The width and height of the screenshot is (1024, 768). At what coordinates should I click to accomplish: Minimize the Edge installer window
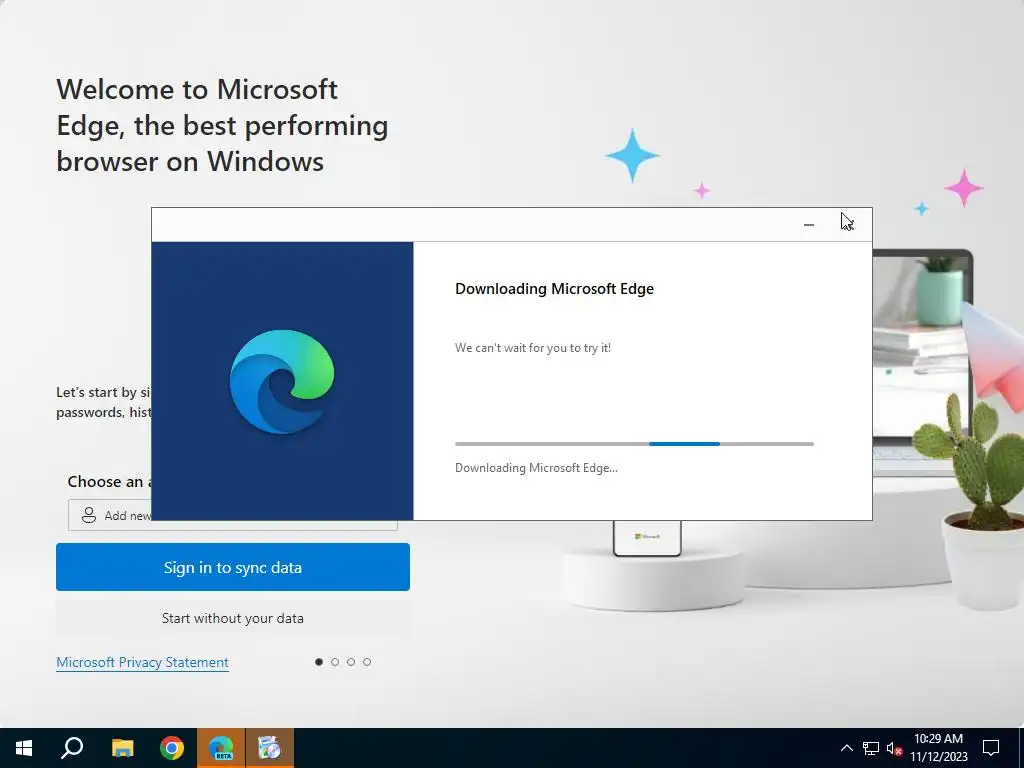(808, 225)
